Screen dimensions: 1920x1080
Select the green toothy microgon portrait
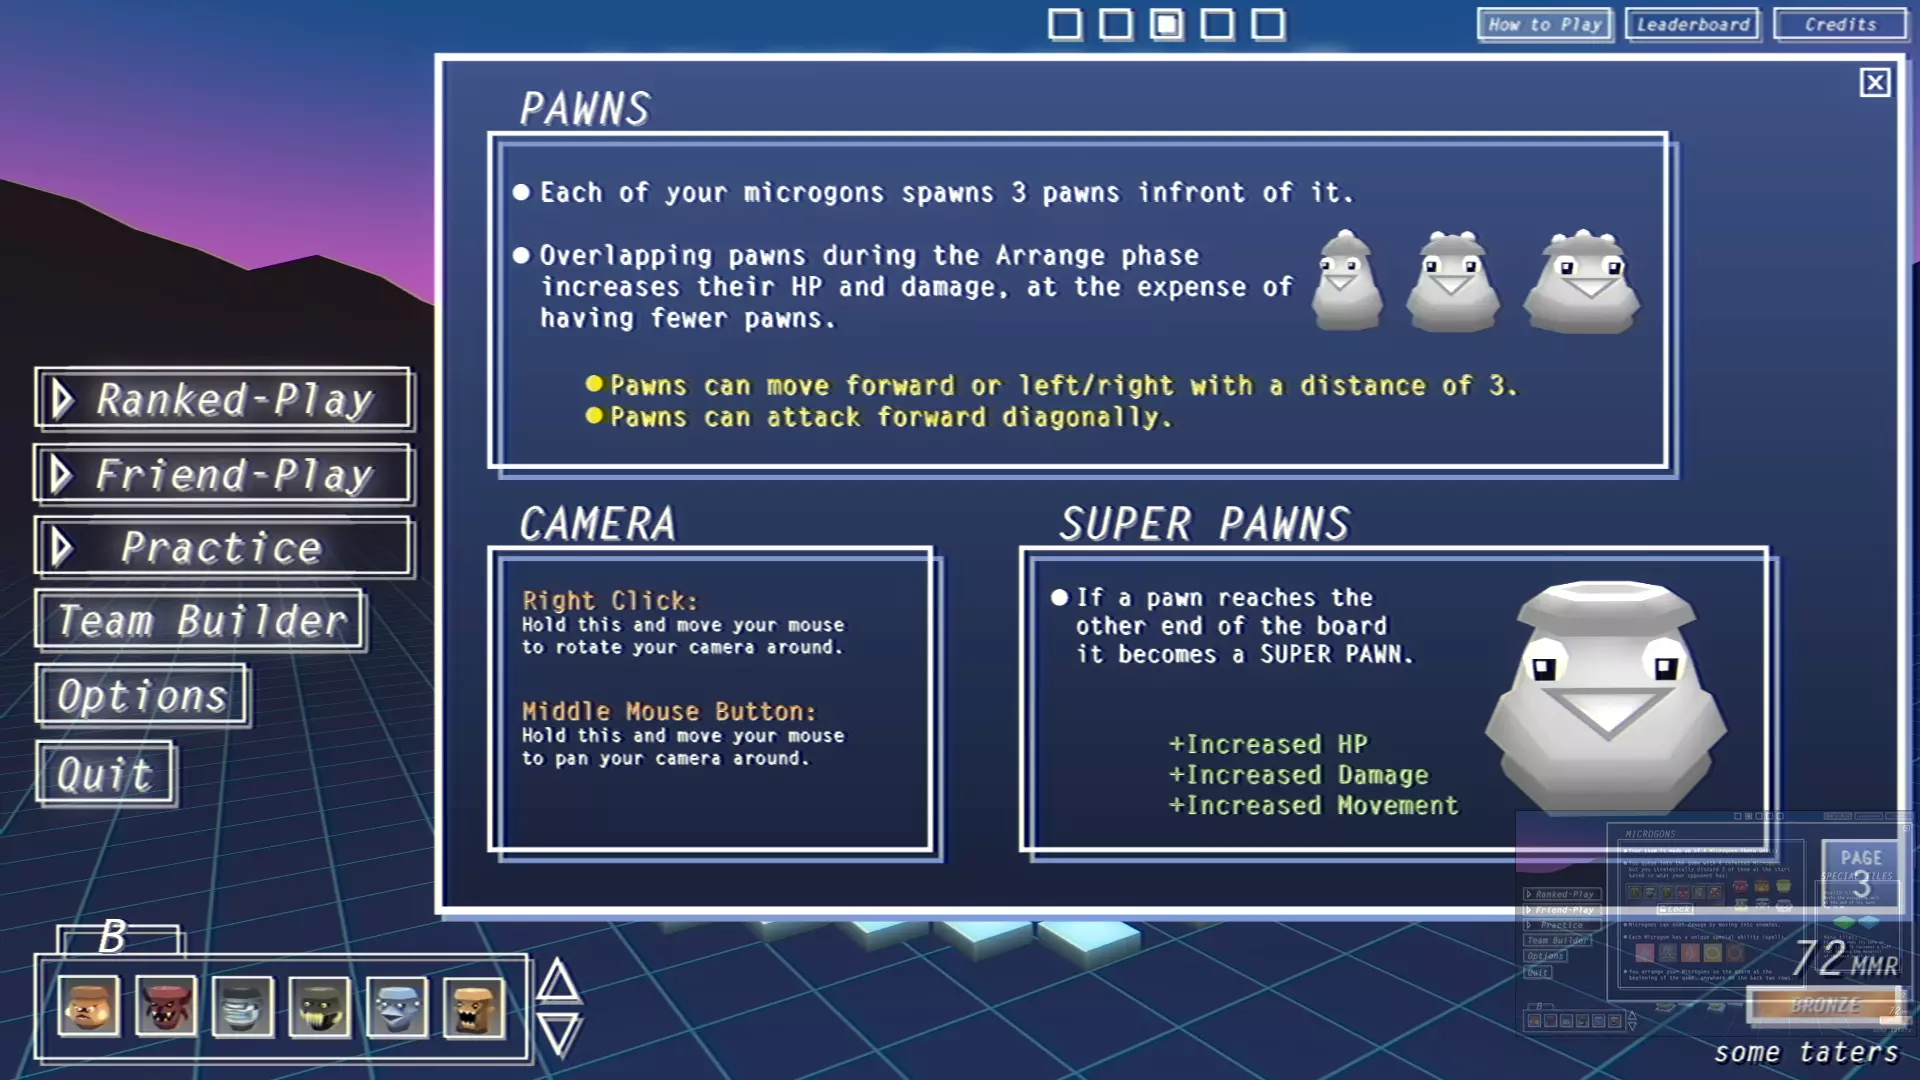pyautogui.click(x=319, y=1006)
